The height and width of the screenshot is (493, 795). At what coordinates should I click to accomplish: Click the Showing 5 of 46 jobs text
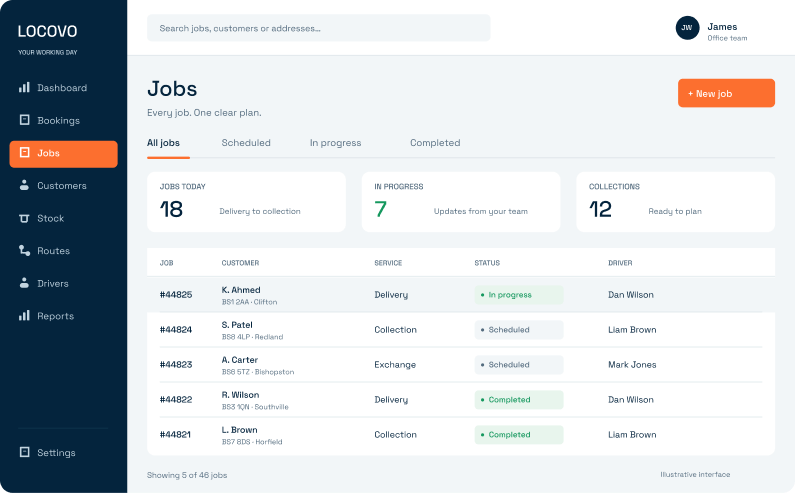[187, 475]
